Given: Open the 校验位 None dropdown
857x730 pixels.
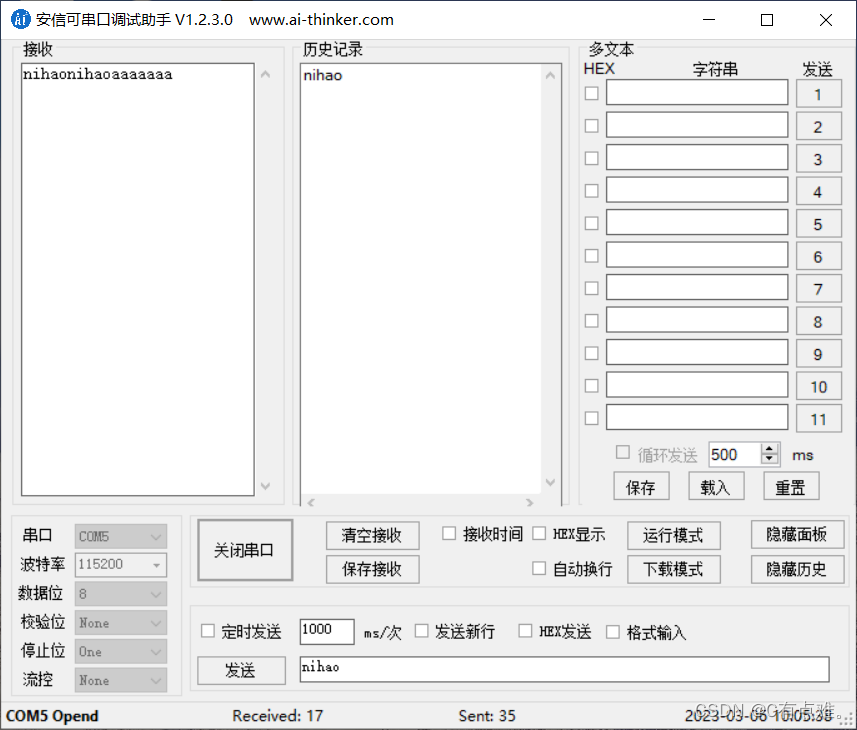Looking at the screenshot, I should [121, 623].
